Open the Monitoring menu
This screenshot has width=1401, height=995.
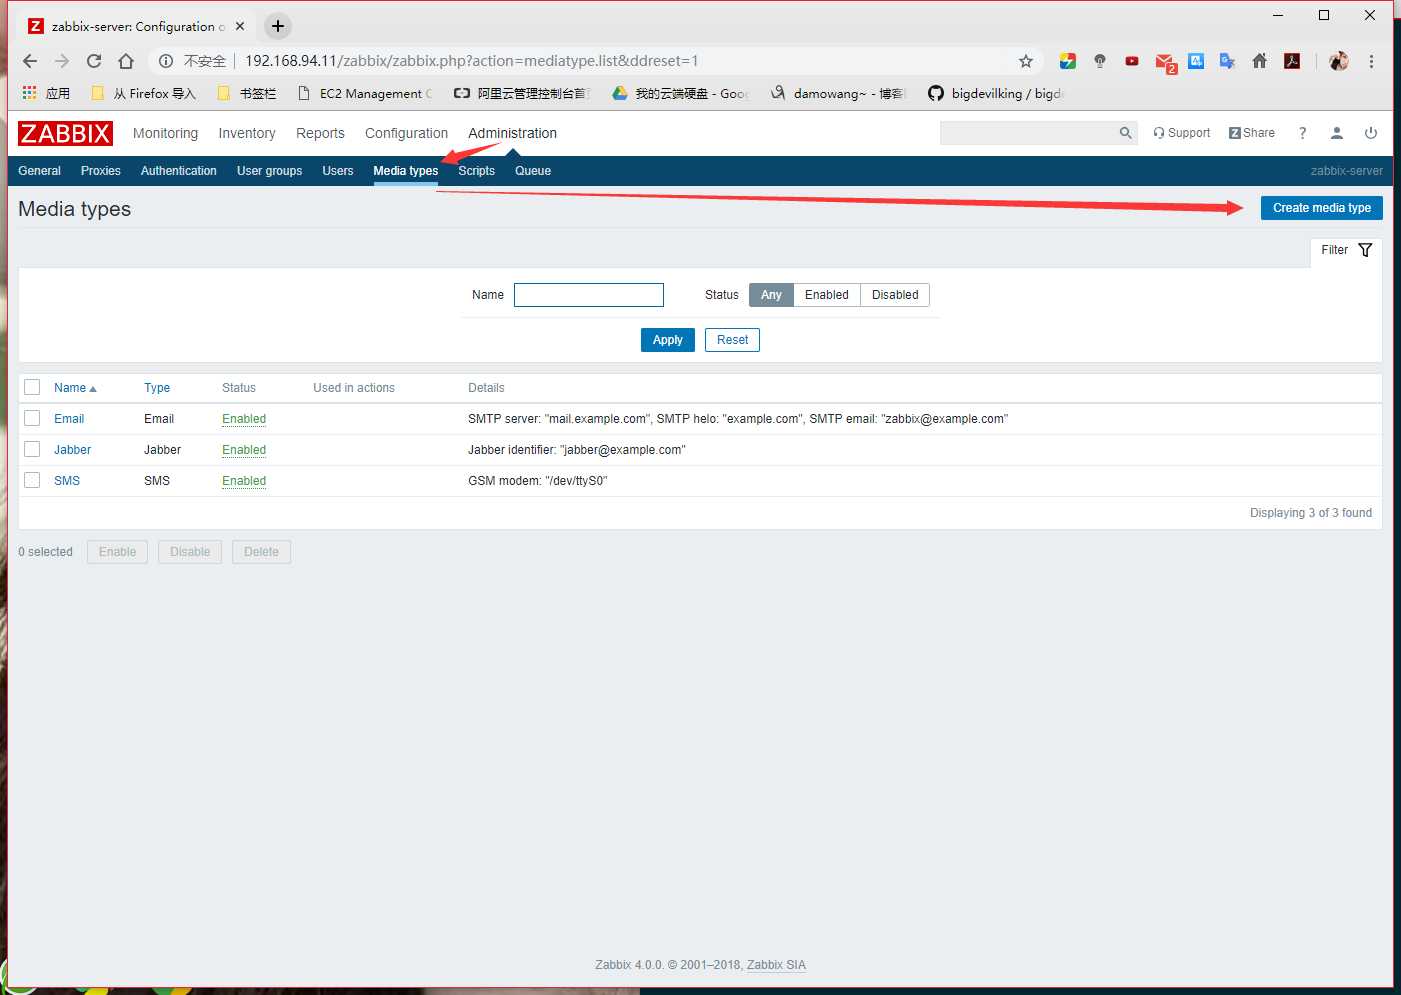165,133
